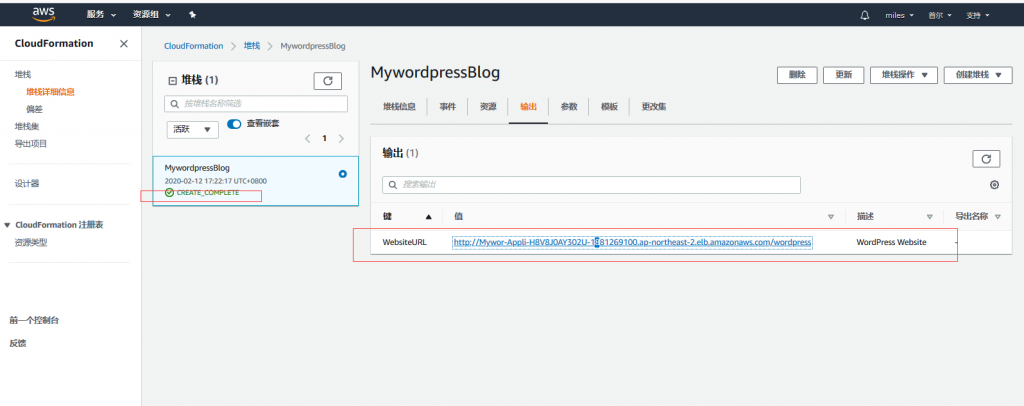Click the 堆栈 breadcrumb link
Screen dimensions: 1024x406
click(251, 46)
